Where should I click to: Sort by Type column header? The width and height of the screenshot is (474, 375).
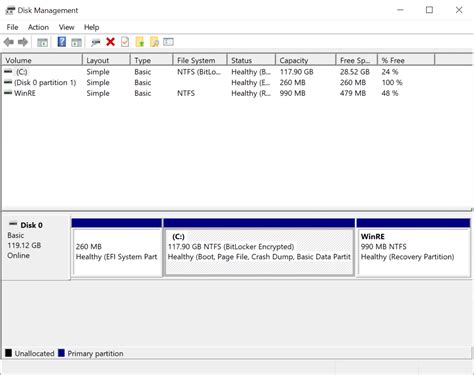click(152, 60)
